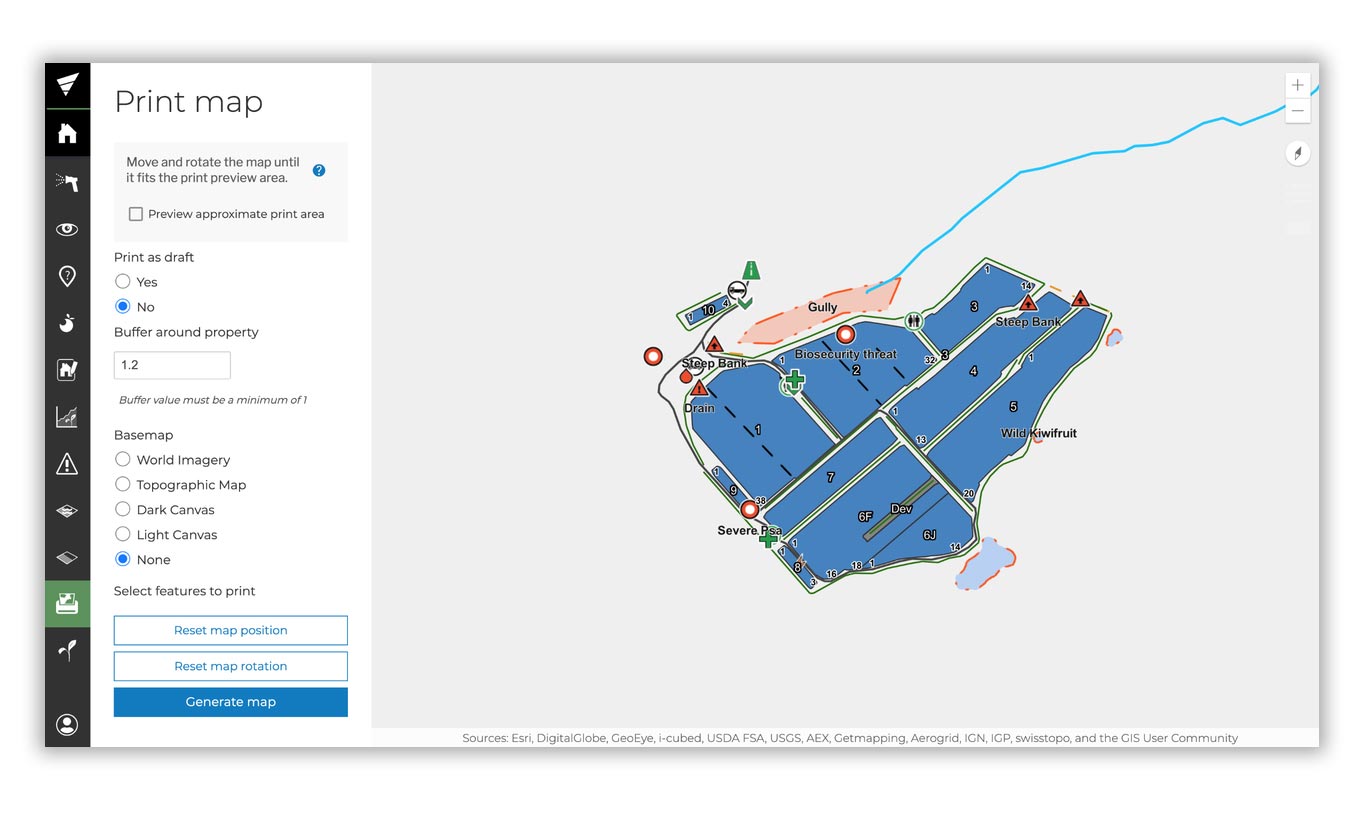Screen dimensions: 1366x836
Task: Click the blue help question icon
Action: point(319,170)
